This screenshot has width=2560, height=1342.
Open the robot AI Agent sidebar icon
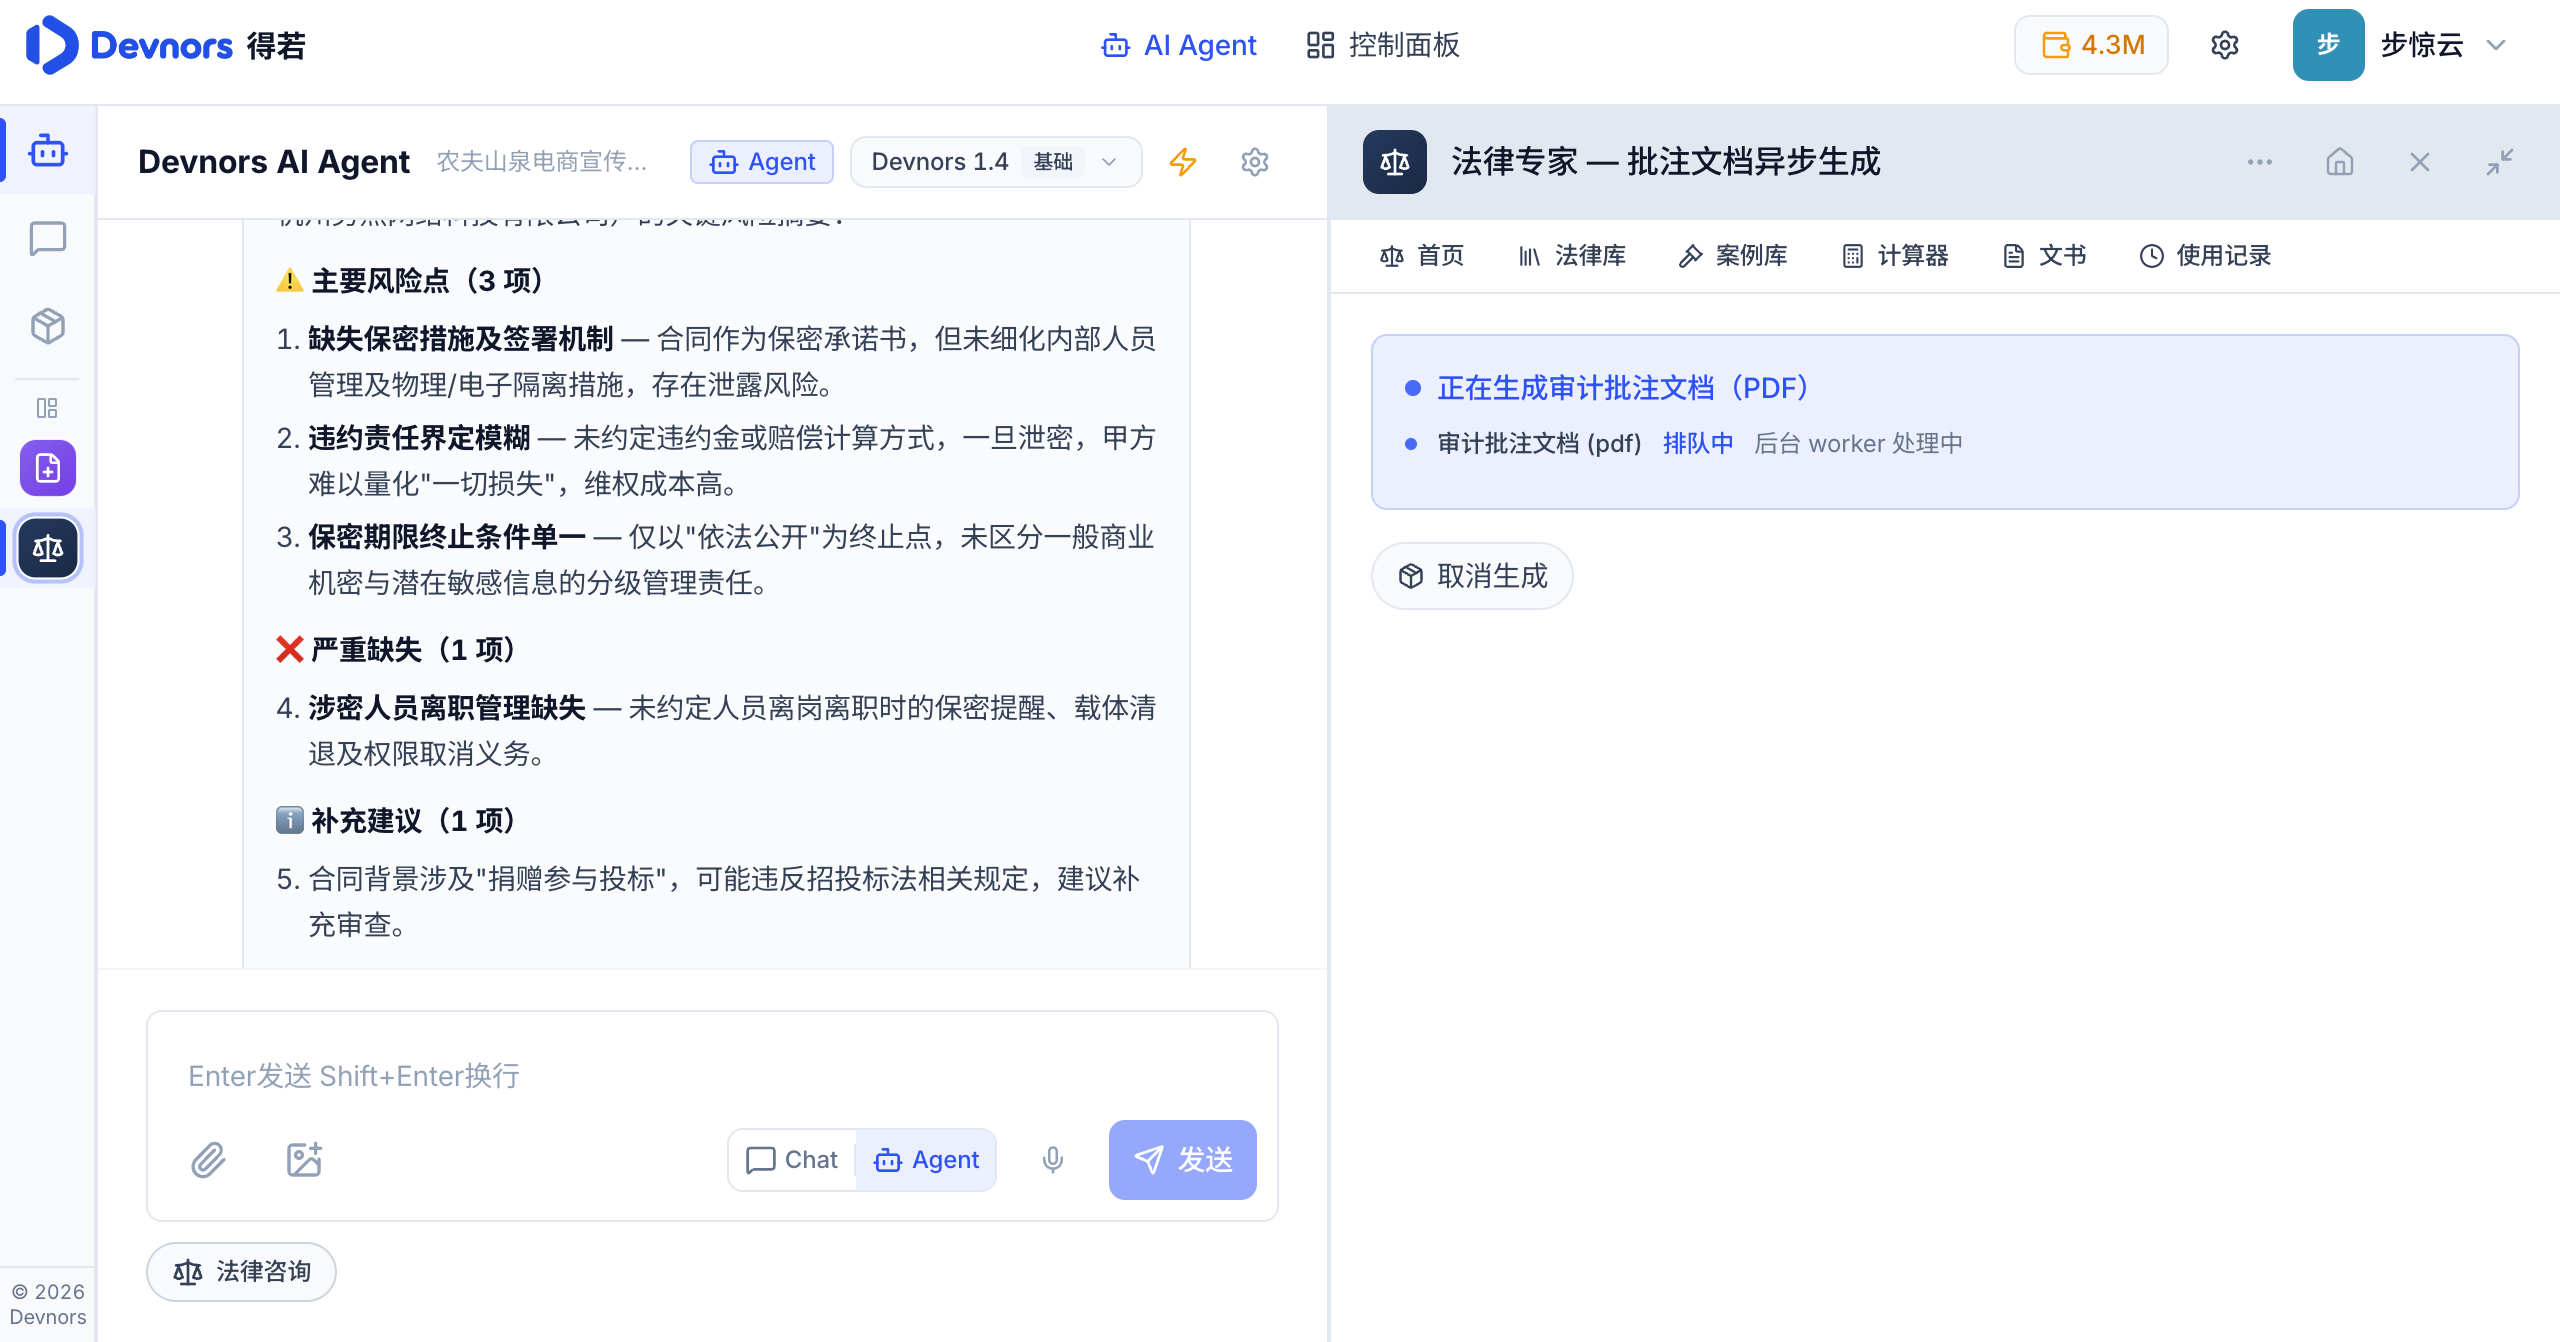48,151
